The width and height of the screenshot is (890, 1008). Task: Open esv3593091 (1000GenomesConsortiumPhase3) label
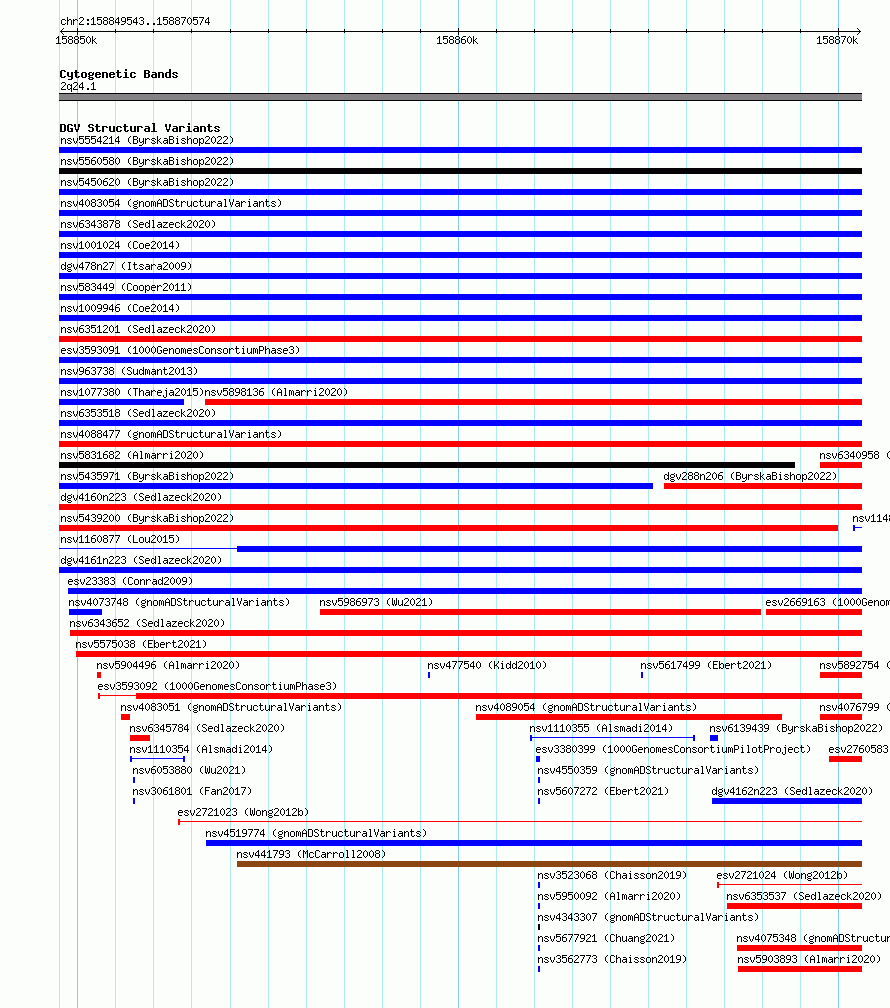(x=180, y=350)
